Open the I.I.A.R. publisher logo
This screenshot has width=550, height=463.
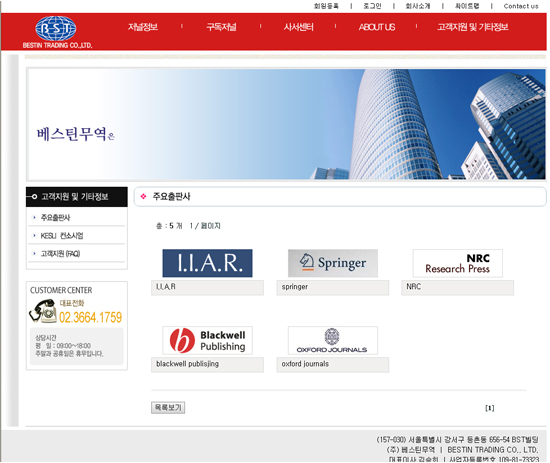pyautogui.click(x=207, y=263)
